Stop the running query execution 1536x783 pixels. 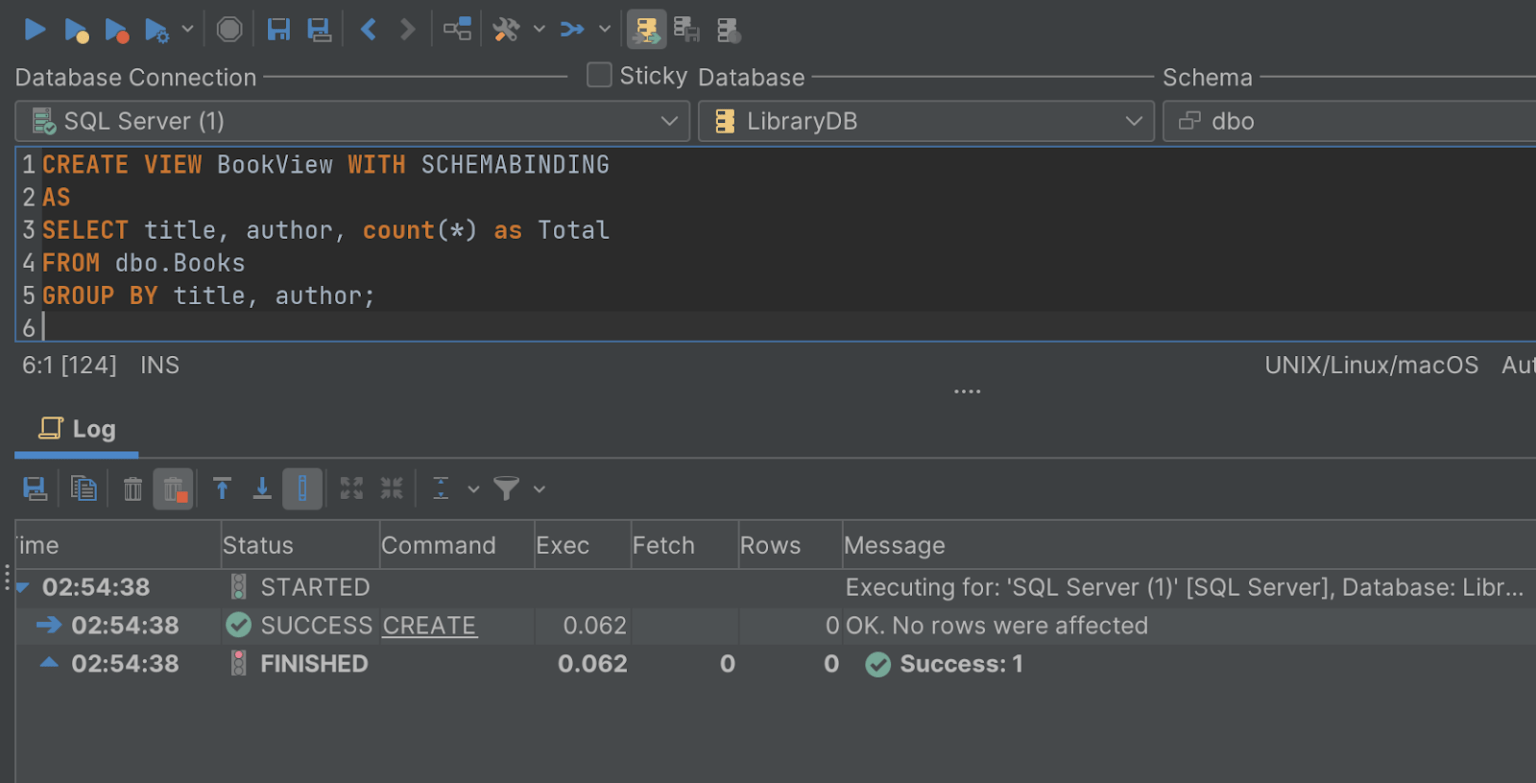[x=229, y=29]
